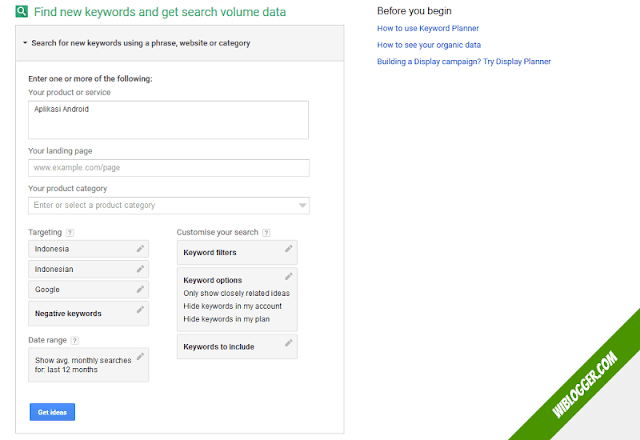Screen dimensions: 640x440
Task: Open the product category dropdown arrow
Action: pos(302,205)
